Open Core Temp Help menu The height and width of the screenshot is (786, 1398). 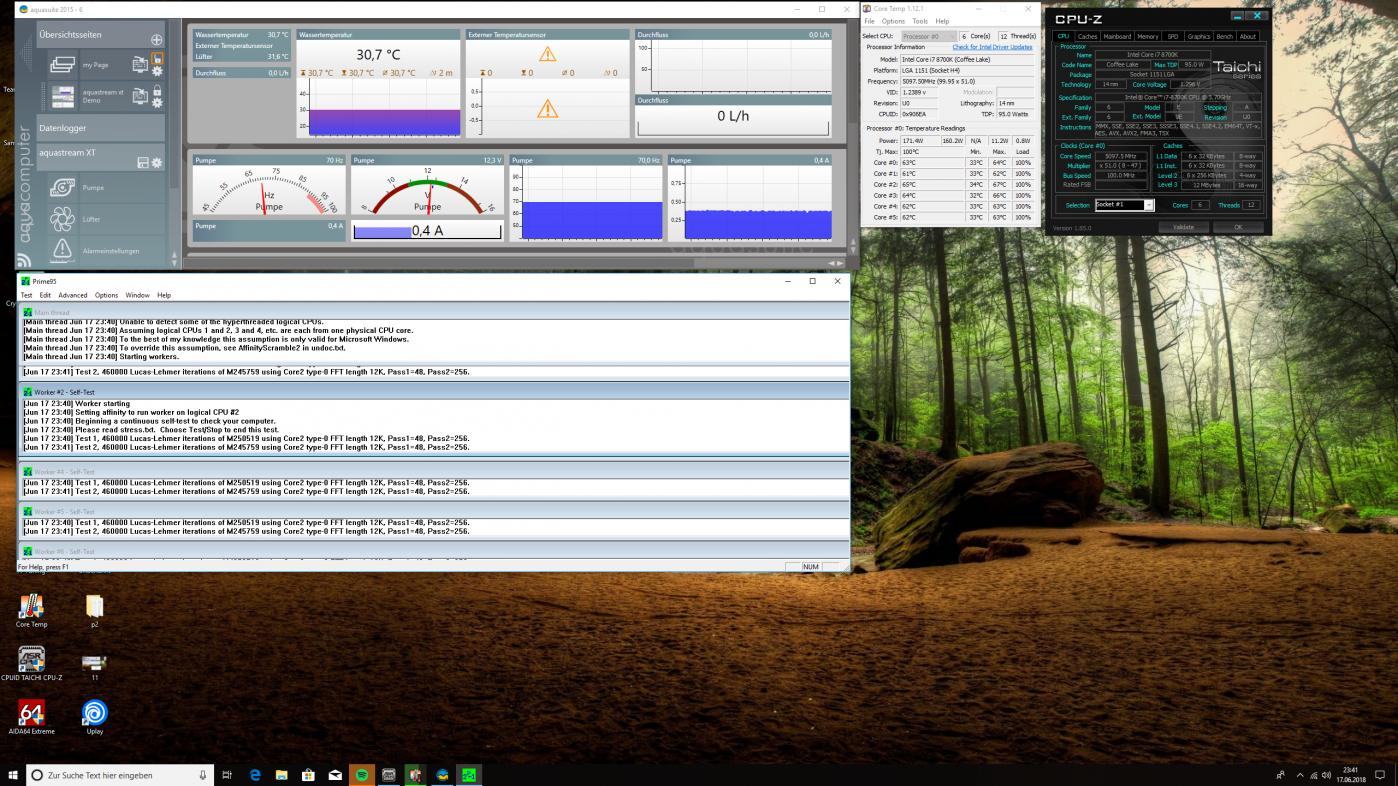942,21
